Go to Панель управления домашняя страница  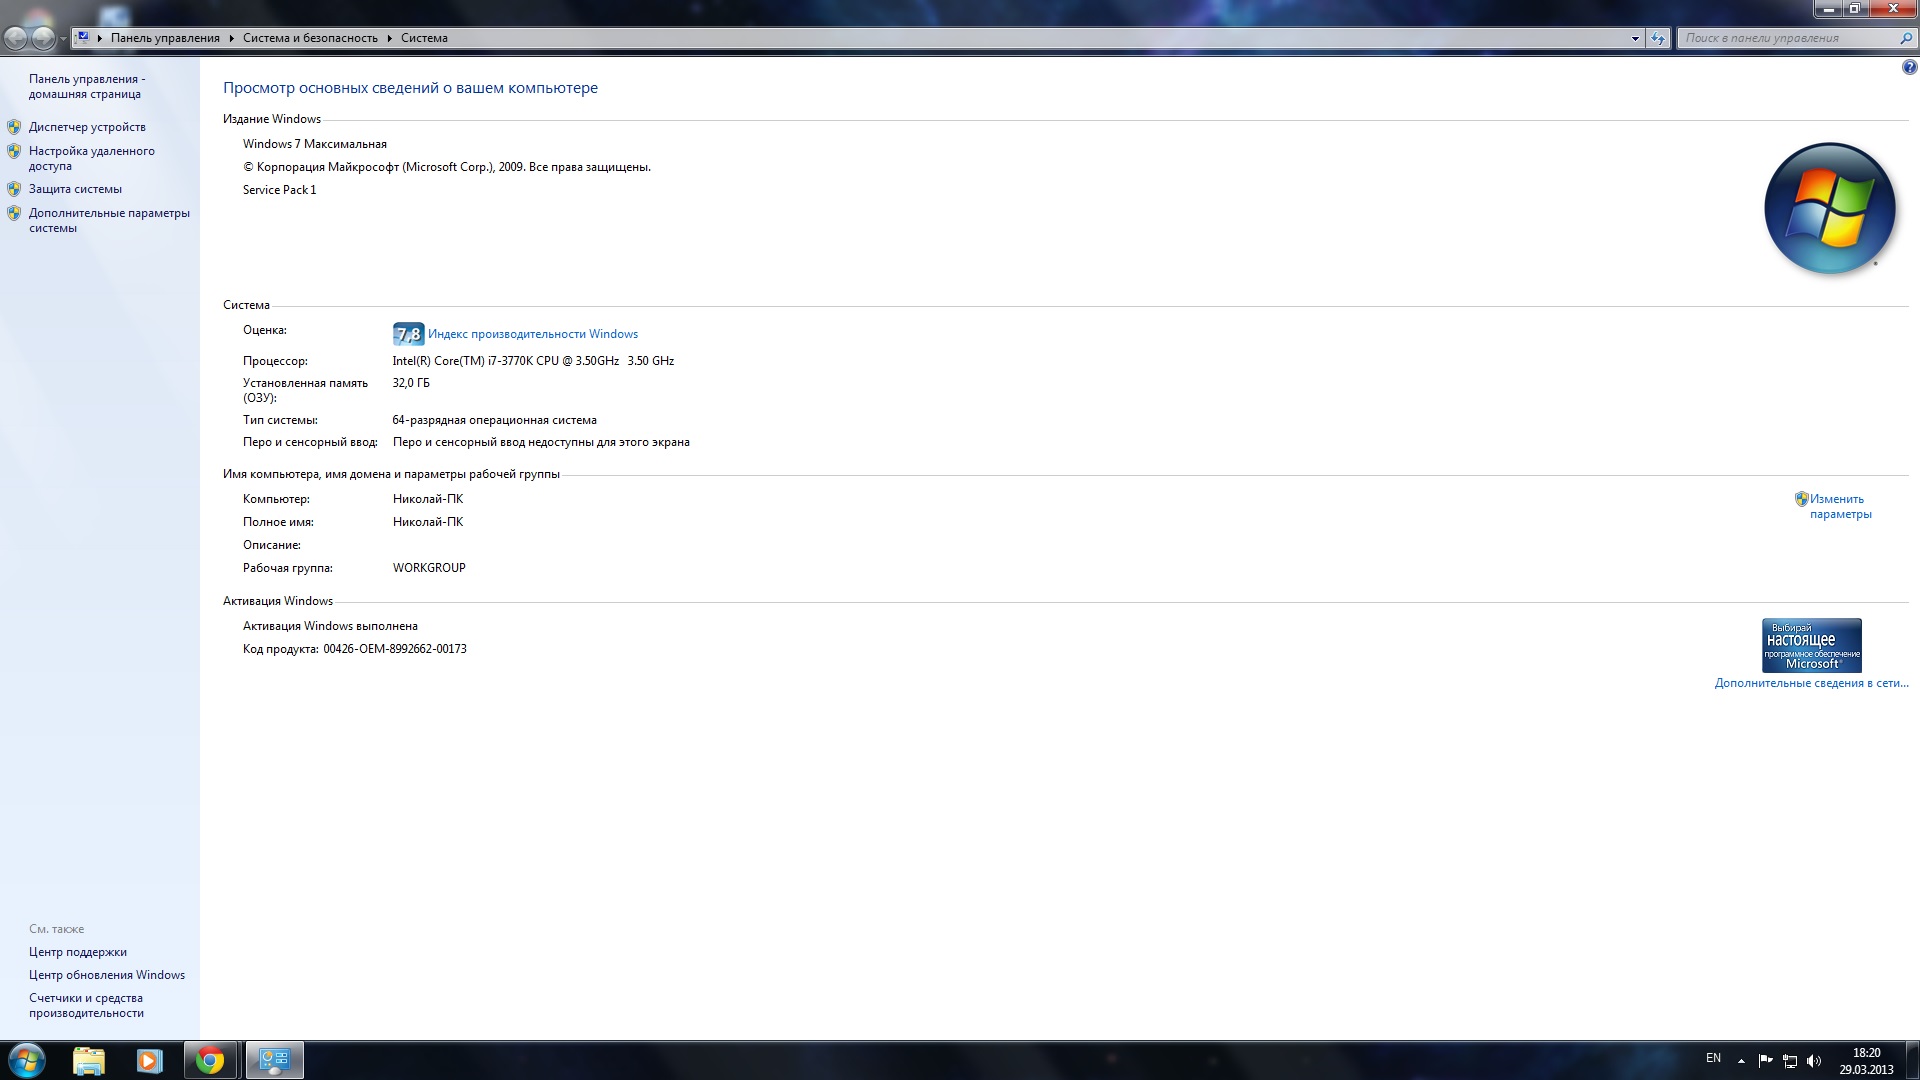click(x=87, y=86)
